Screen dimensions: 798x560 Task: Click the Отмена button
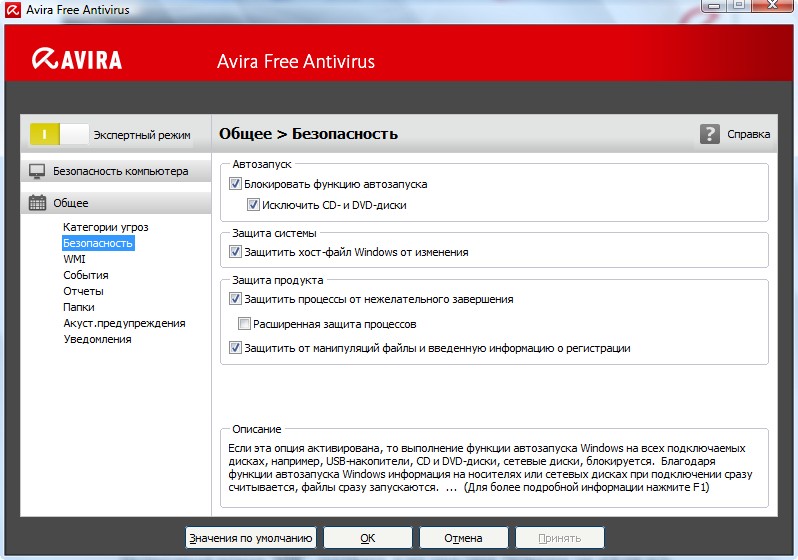[463, 538]
